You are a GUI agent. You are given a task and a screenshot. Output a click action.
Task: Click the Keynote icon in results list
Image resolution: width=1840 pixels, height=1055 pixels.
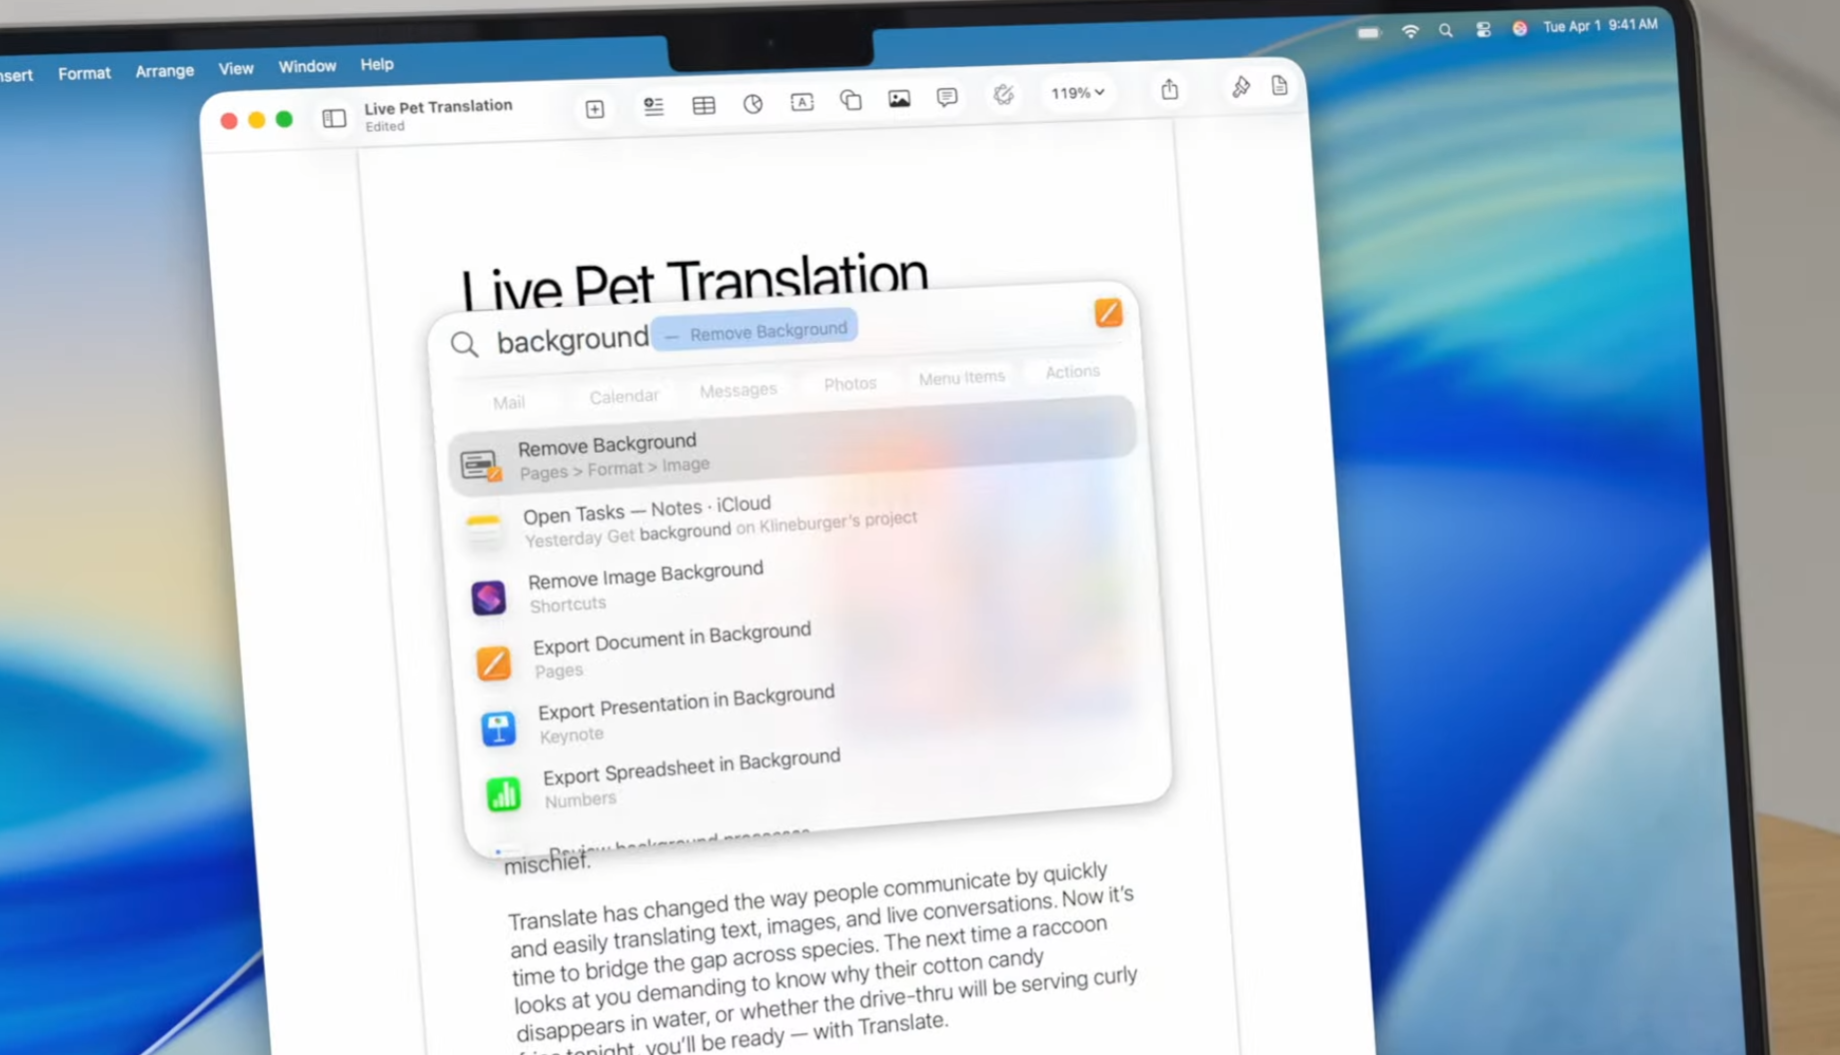498,728
